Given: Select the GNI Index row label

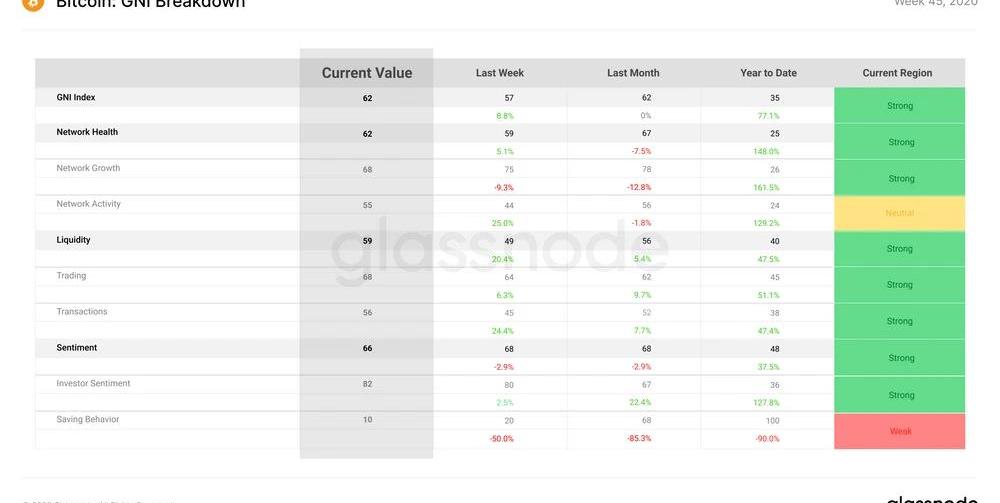Looking at the screenshot, I should pyautogui.click(x=76, y=98).
